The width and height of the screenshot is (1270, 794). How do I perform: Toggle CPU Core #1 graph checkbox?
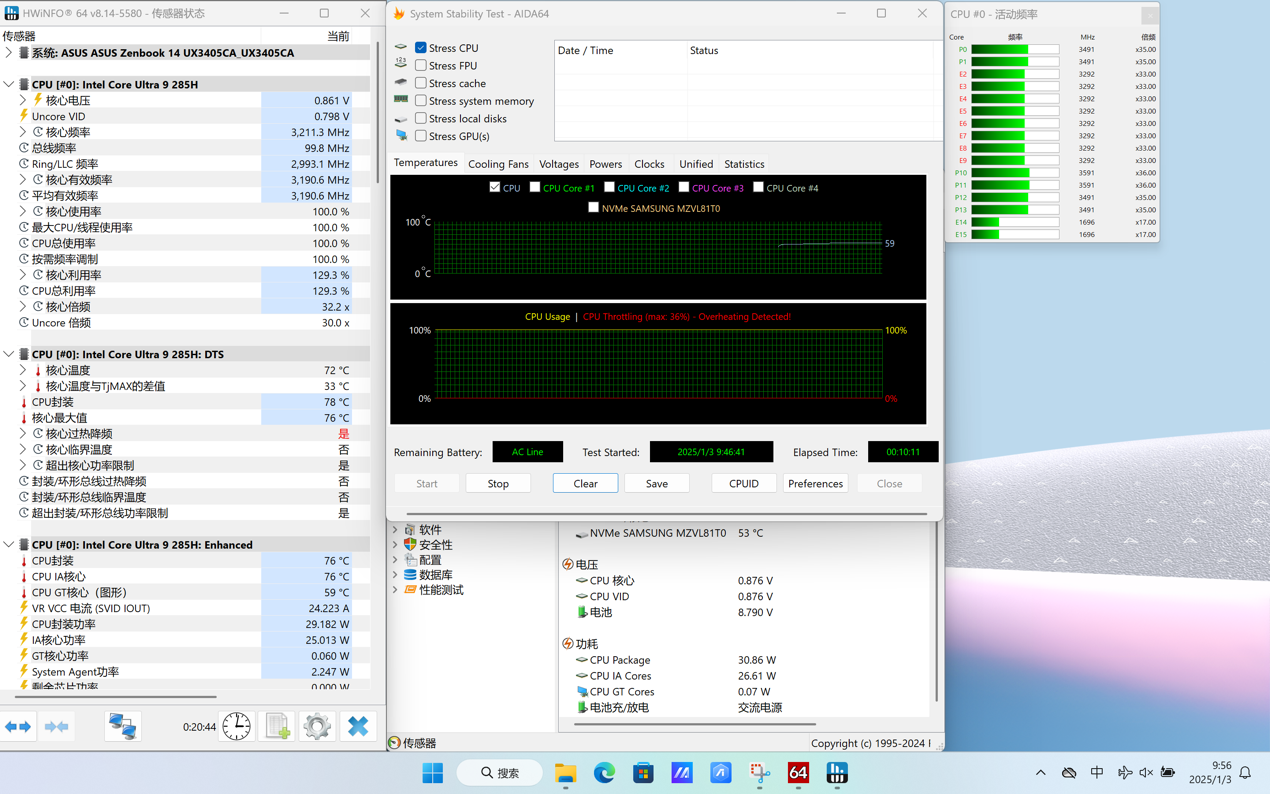[535, 187]
